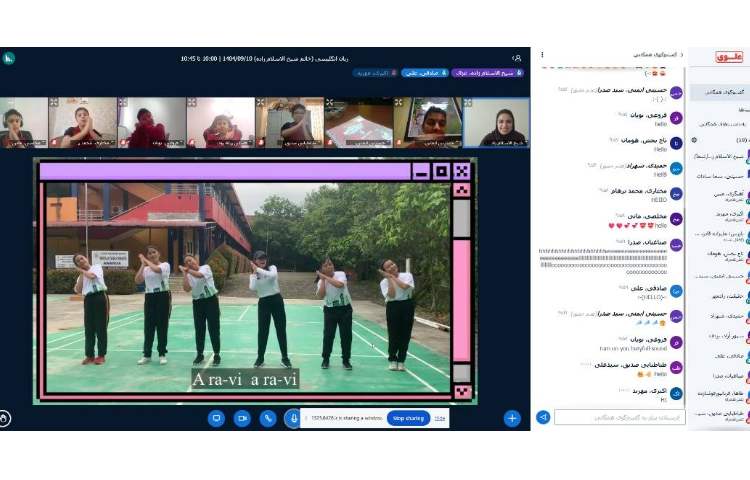Click the highlighted presenter webcam thumbnail
Image resolution: width=750 pixels, height=480 pixels.
point(496,122)
